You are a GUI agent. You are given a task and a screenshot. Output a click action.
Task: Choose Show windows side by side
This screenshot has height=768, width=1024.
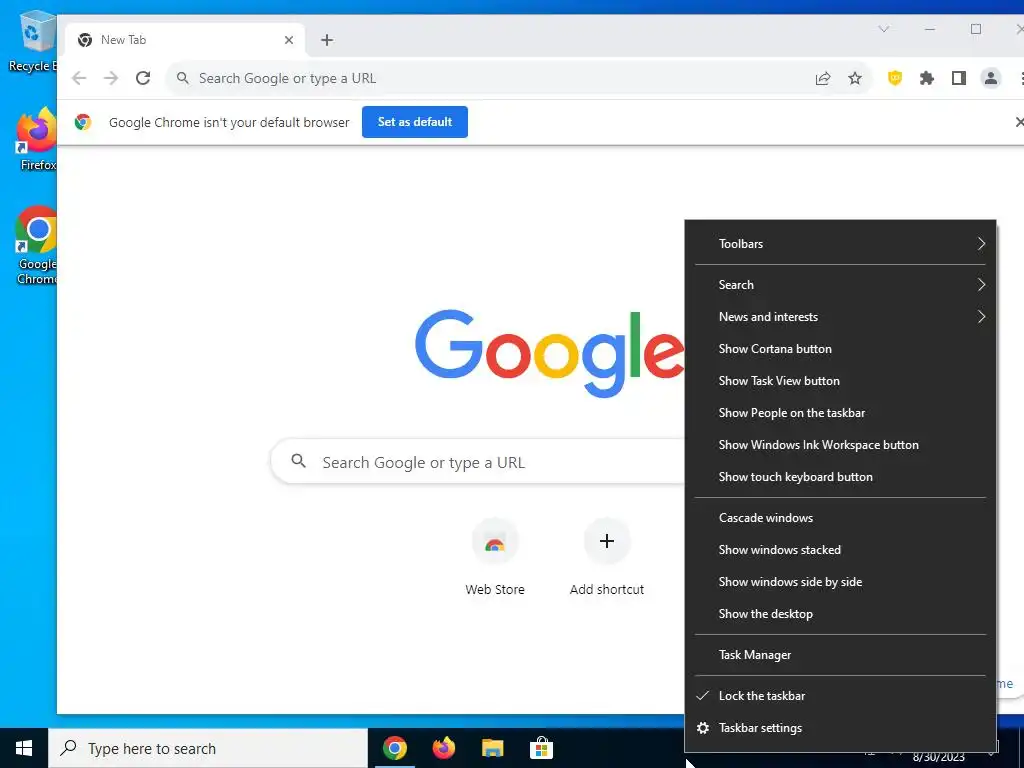pos(840,582)
